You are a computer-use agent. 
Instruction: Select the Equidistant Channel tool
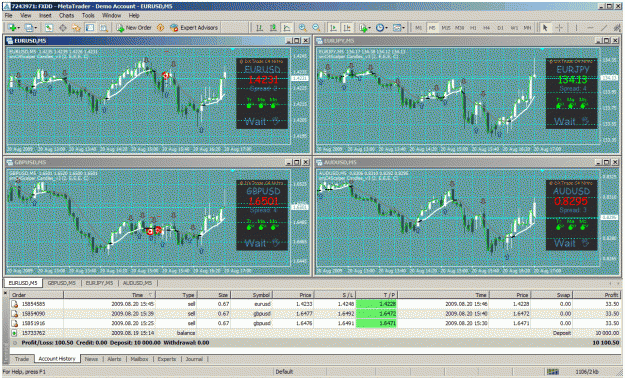[617, 28]
